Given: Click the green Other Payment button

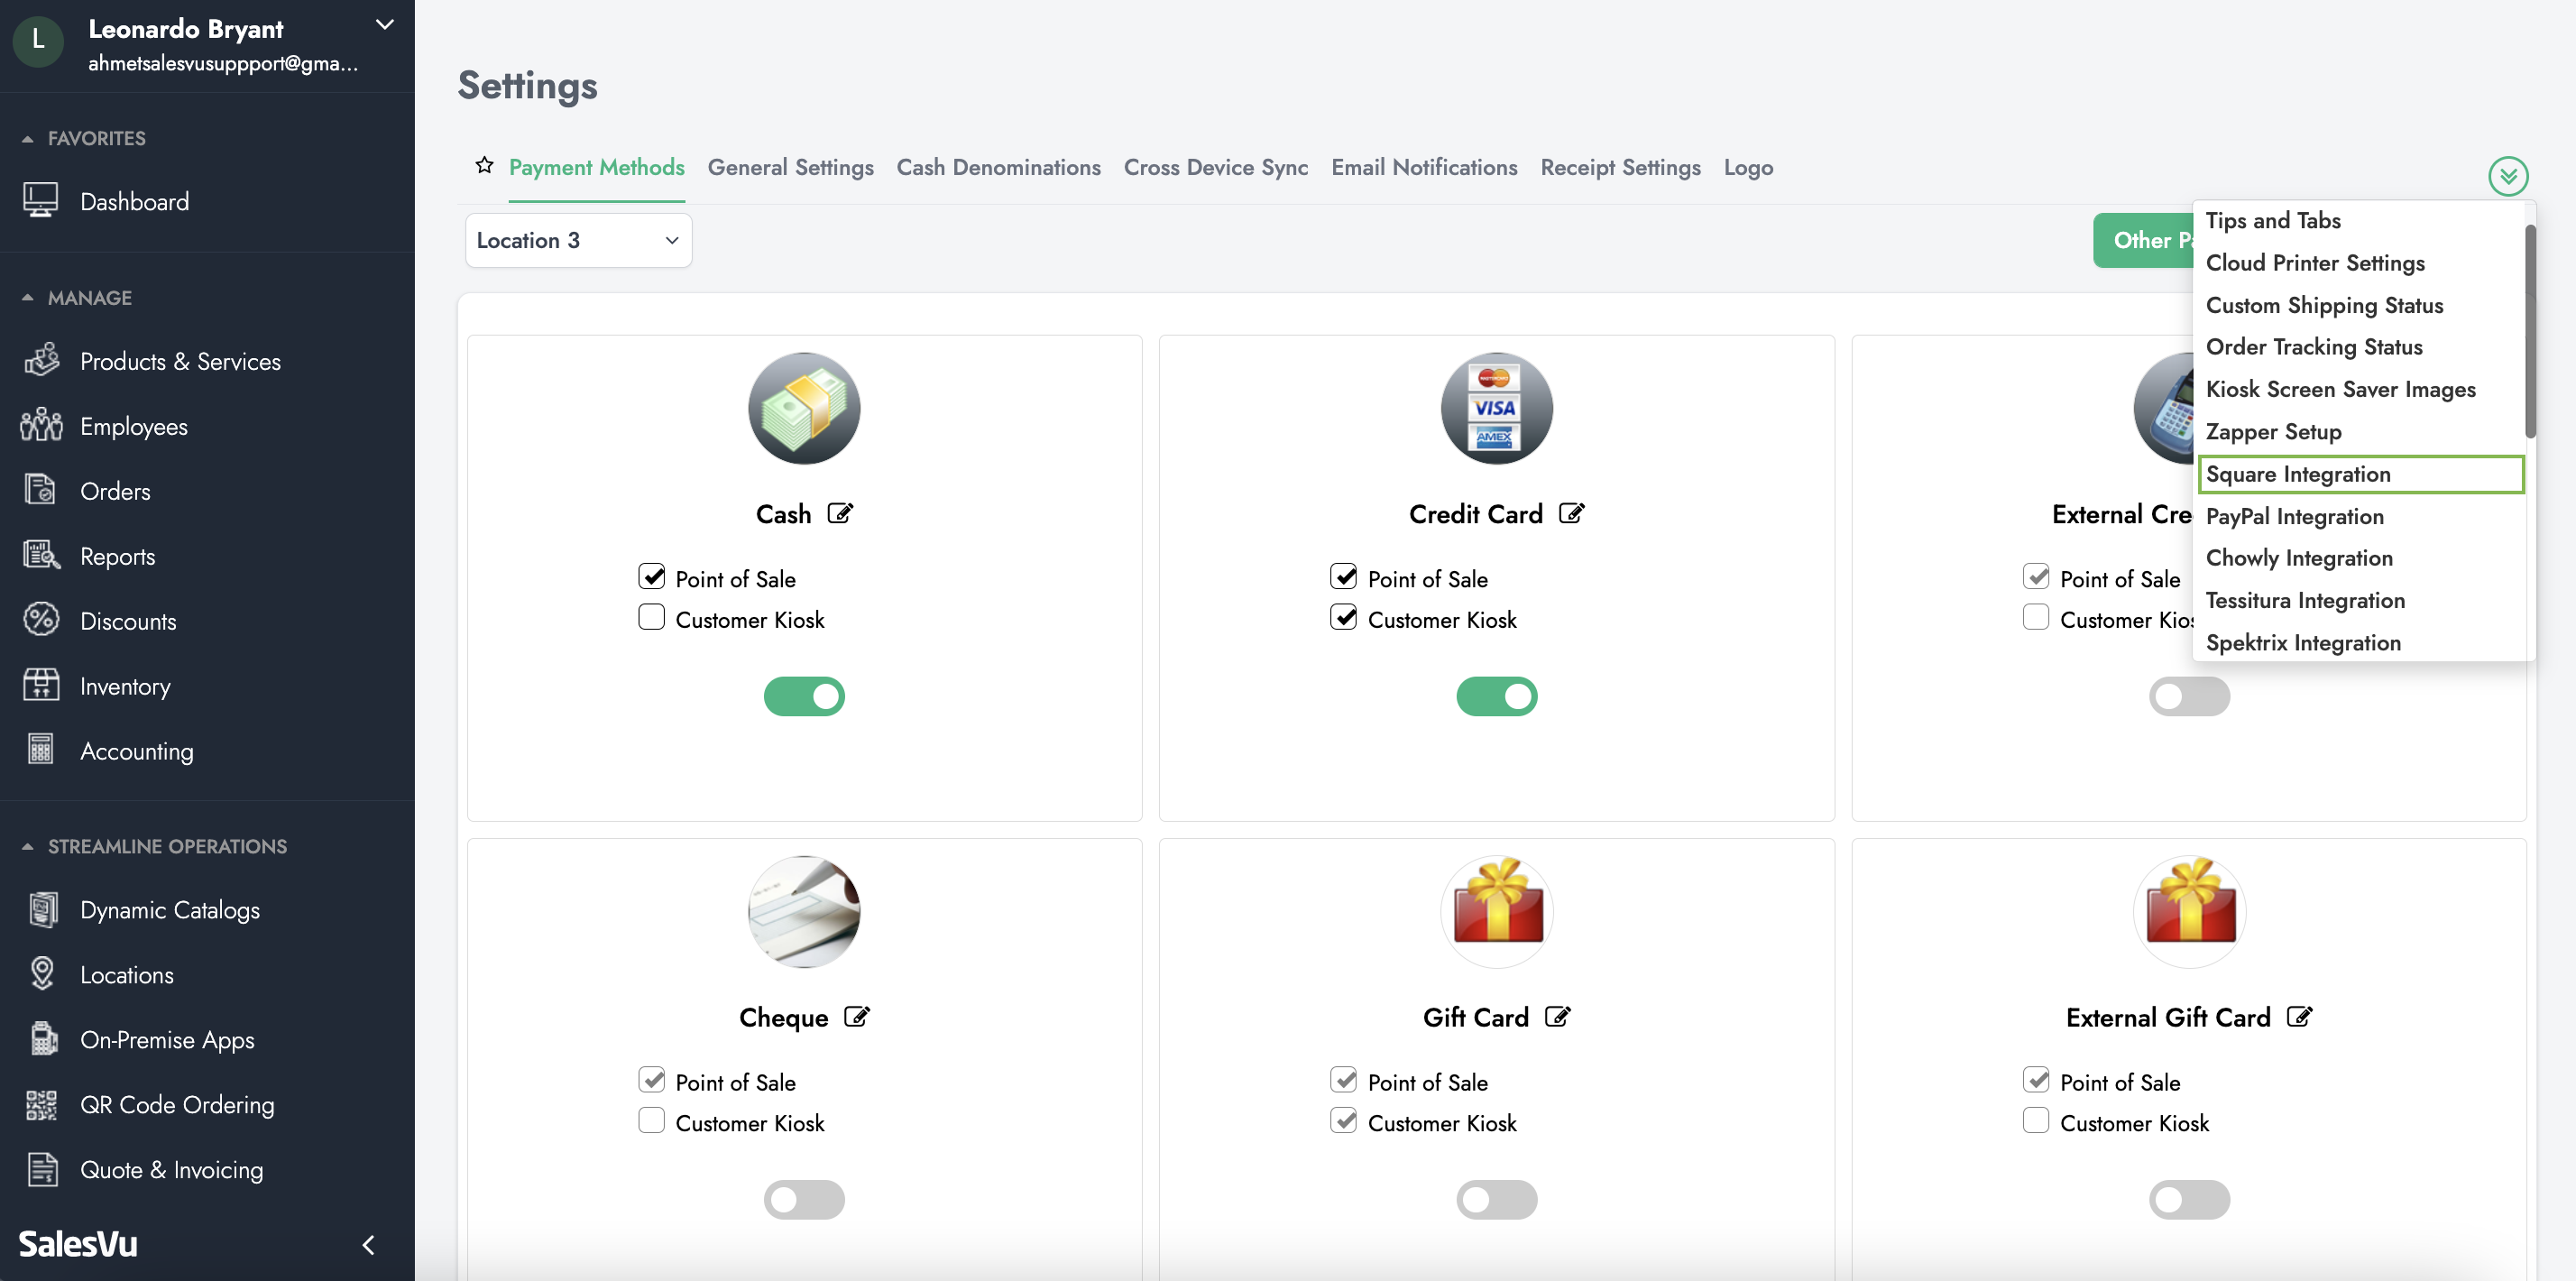Looking at the screenshot, I should click(2142, 240).
